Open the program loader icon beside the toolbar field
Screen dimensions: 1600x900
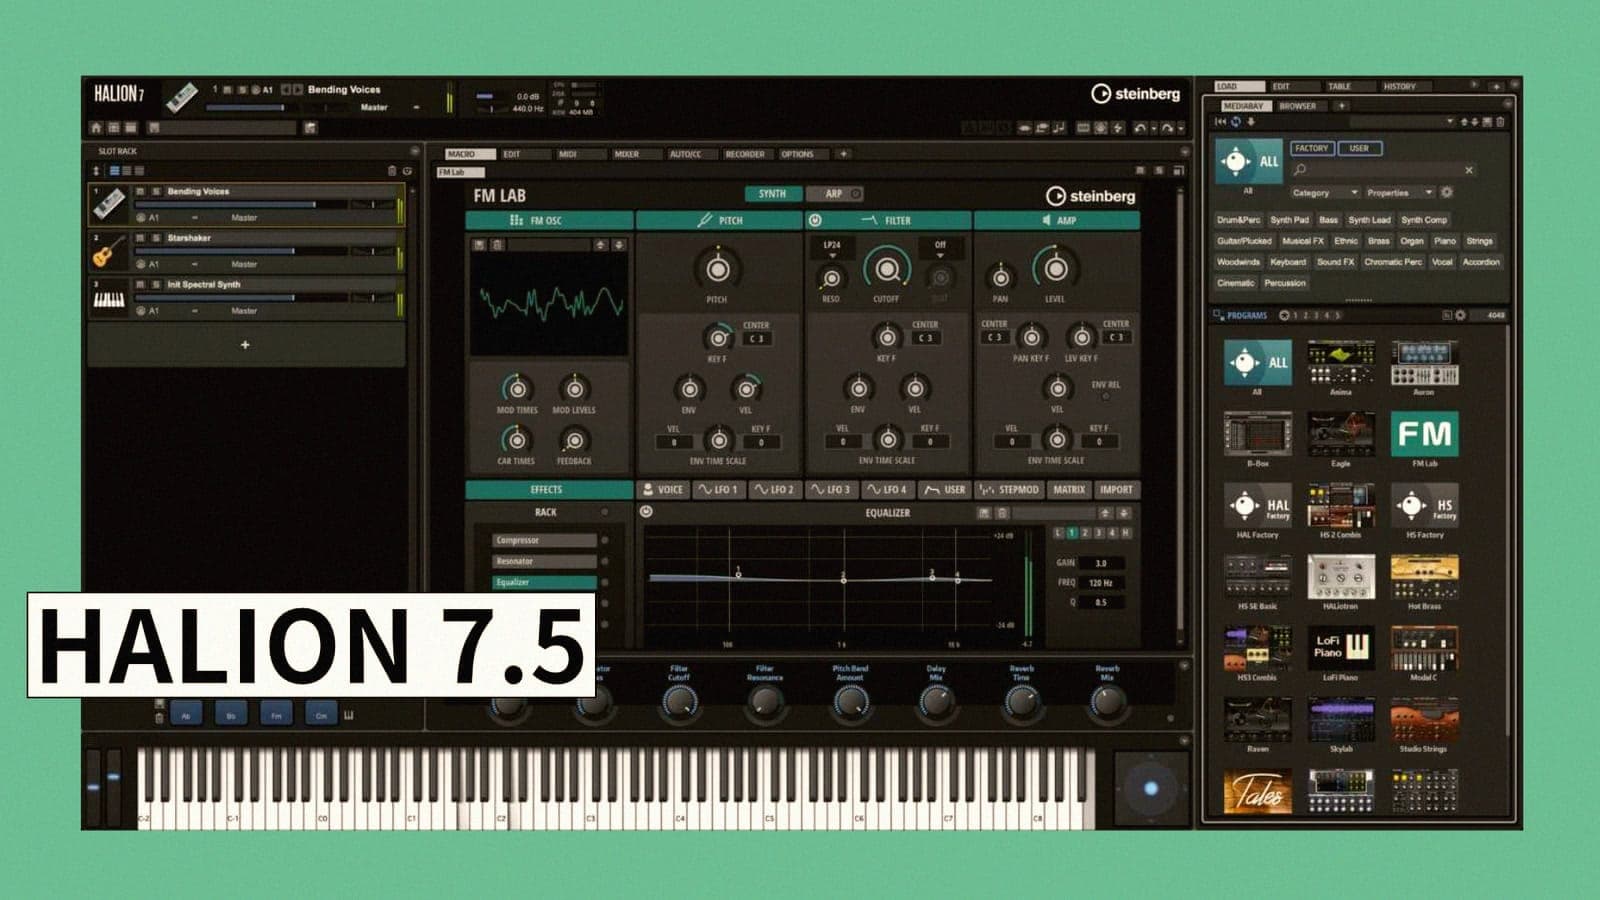click(310, 128)
